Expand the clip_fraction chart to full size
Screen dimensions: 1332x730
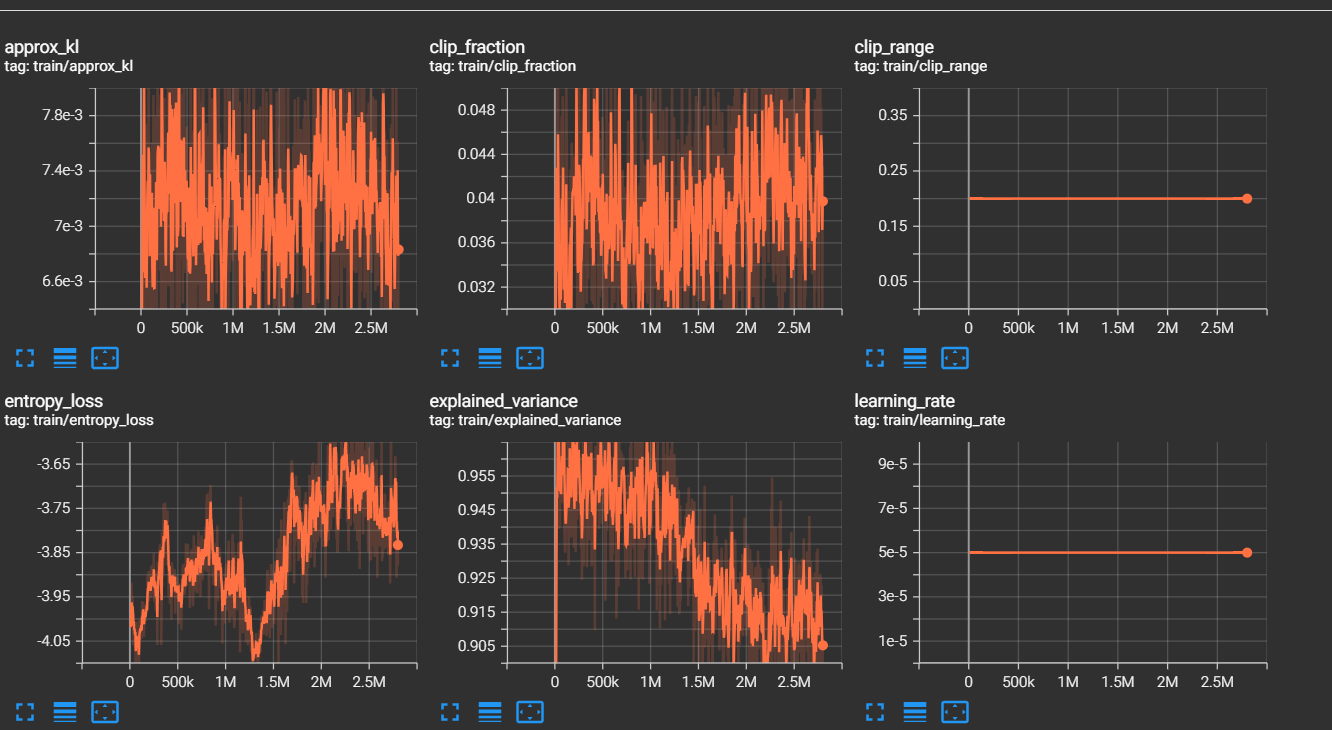click(x=450, y=357)
